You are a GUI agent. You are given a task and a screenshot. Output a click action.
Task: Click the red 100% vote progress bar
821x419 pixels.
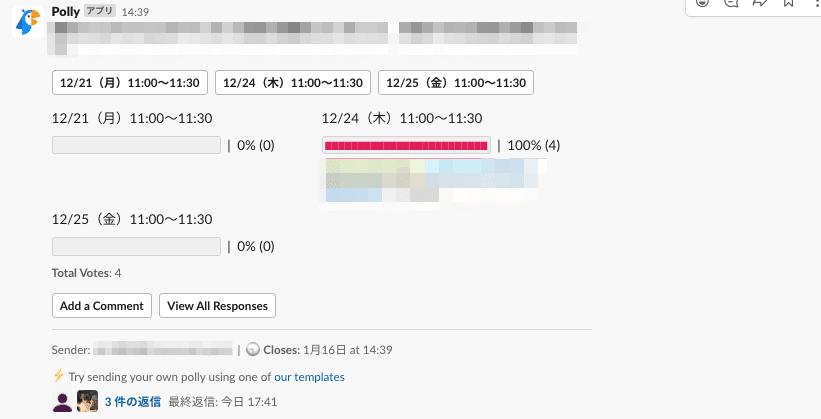click(x=406, y=146)
